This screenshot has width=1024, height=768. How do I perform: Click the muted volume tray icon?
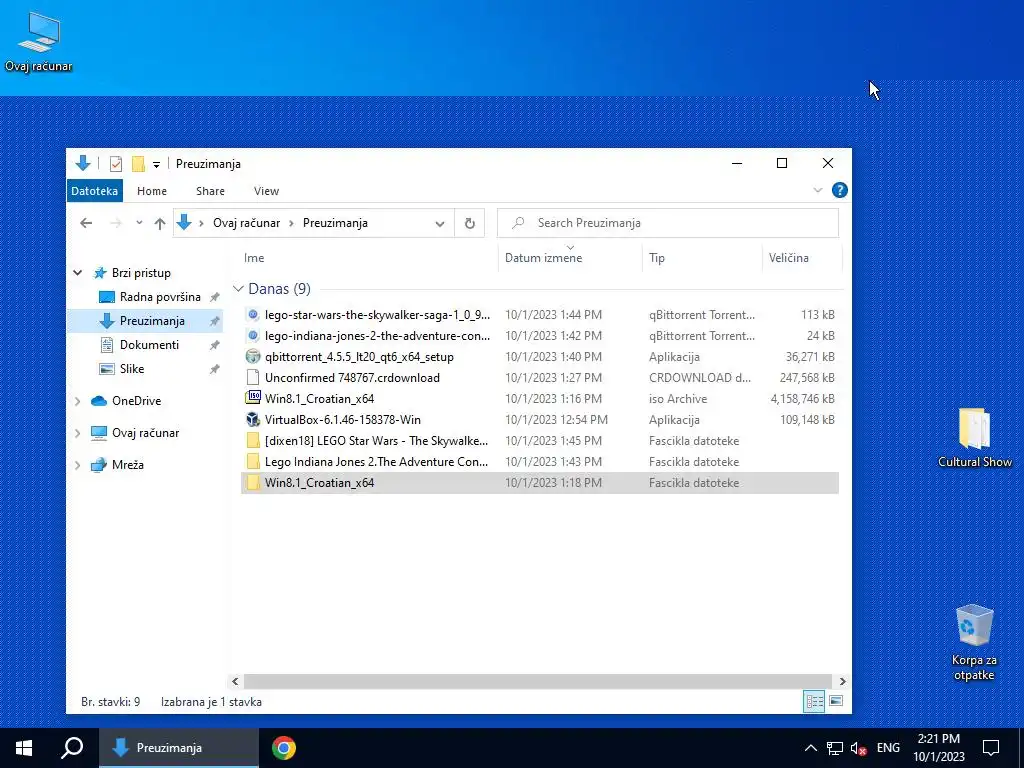[x=858, y=748]
